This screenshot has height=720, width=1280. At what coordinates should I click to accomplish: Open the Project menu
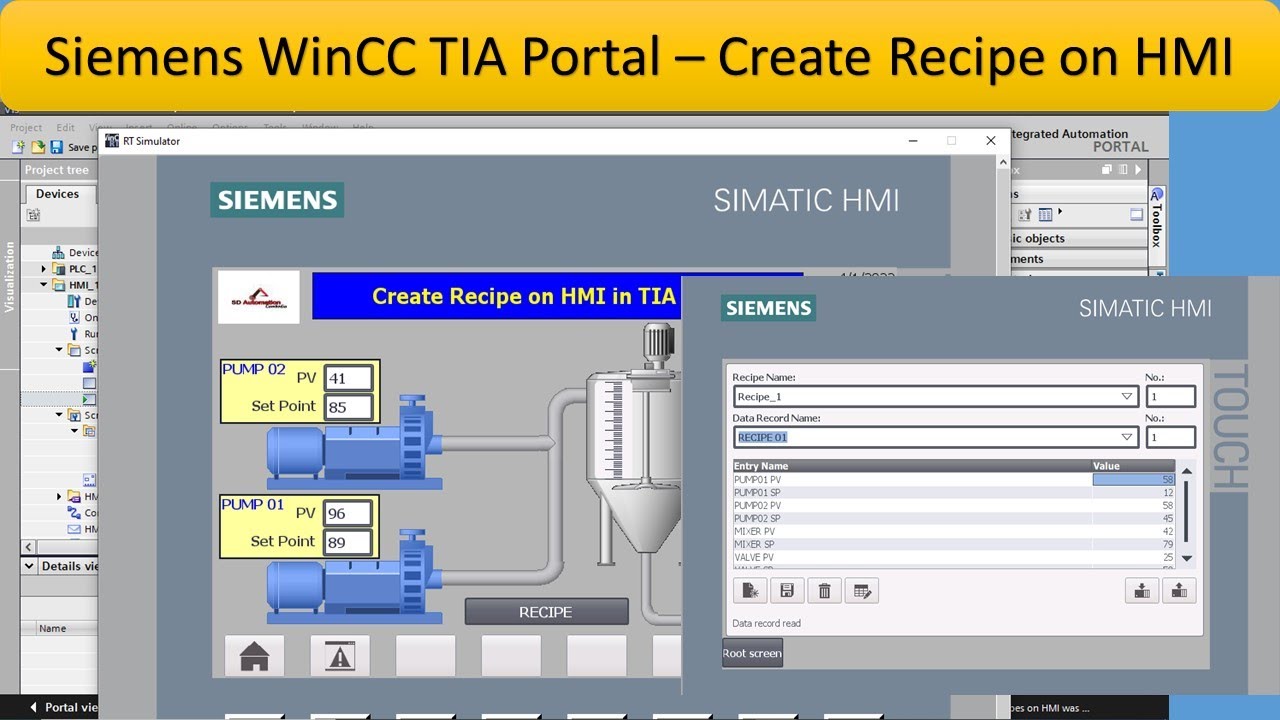[x=26, y=128]
